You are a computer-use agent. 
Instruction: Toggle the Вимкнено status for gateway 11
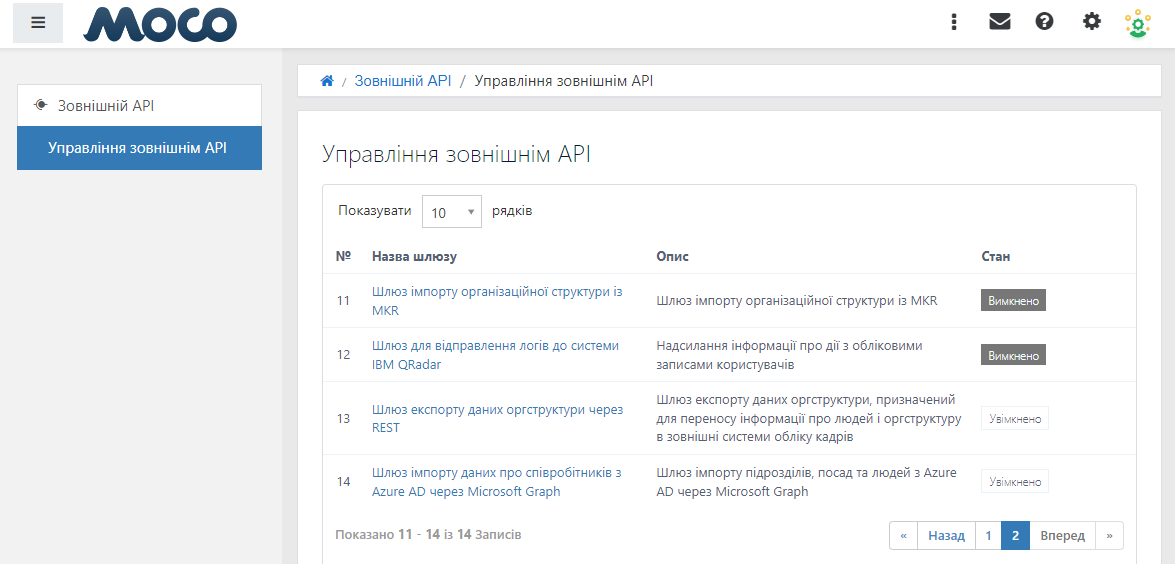pyautogui.click(x=1013, y=300)
